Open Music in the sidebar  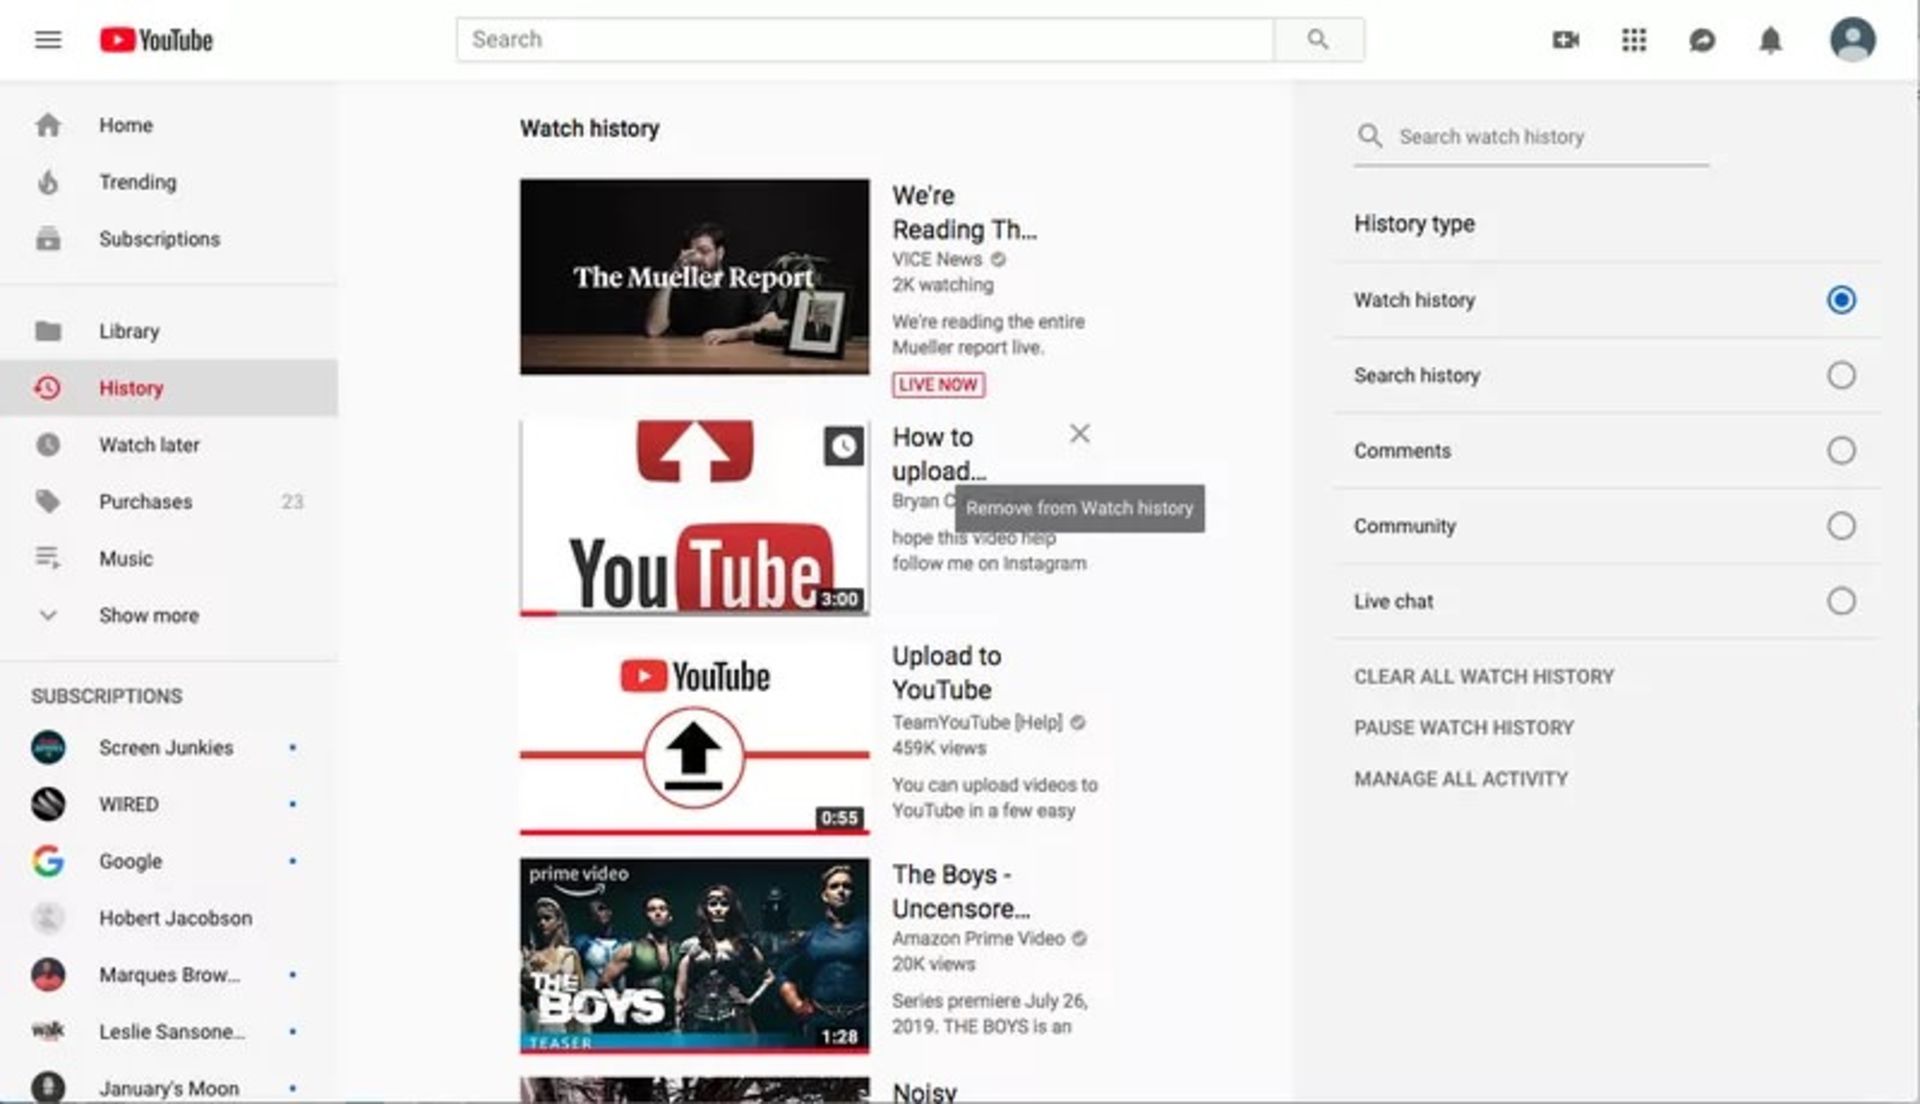pos(169,558)
